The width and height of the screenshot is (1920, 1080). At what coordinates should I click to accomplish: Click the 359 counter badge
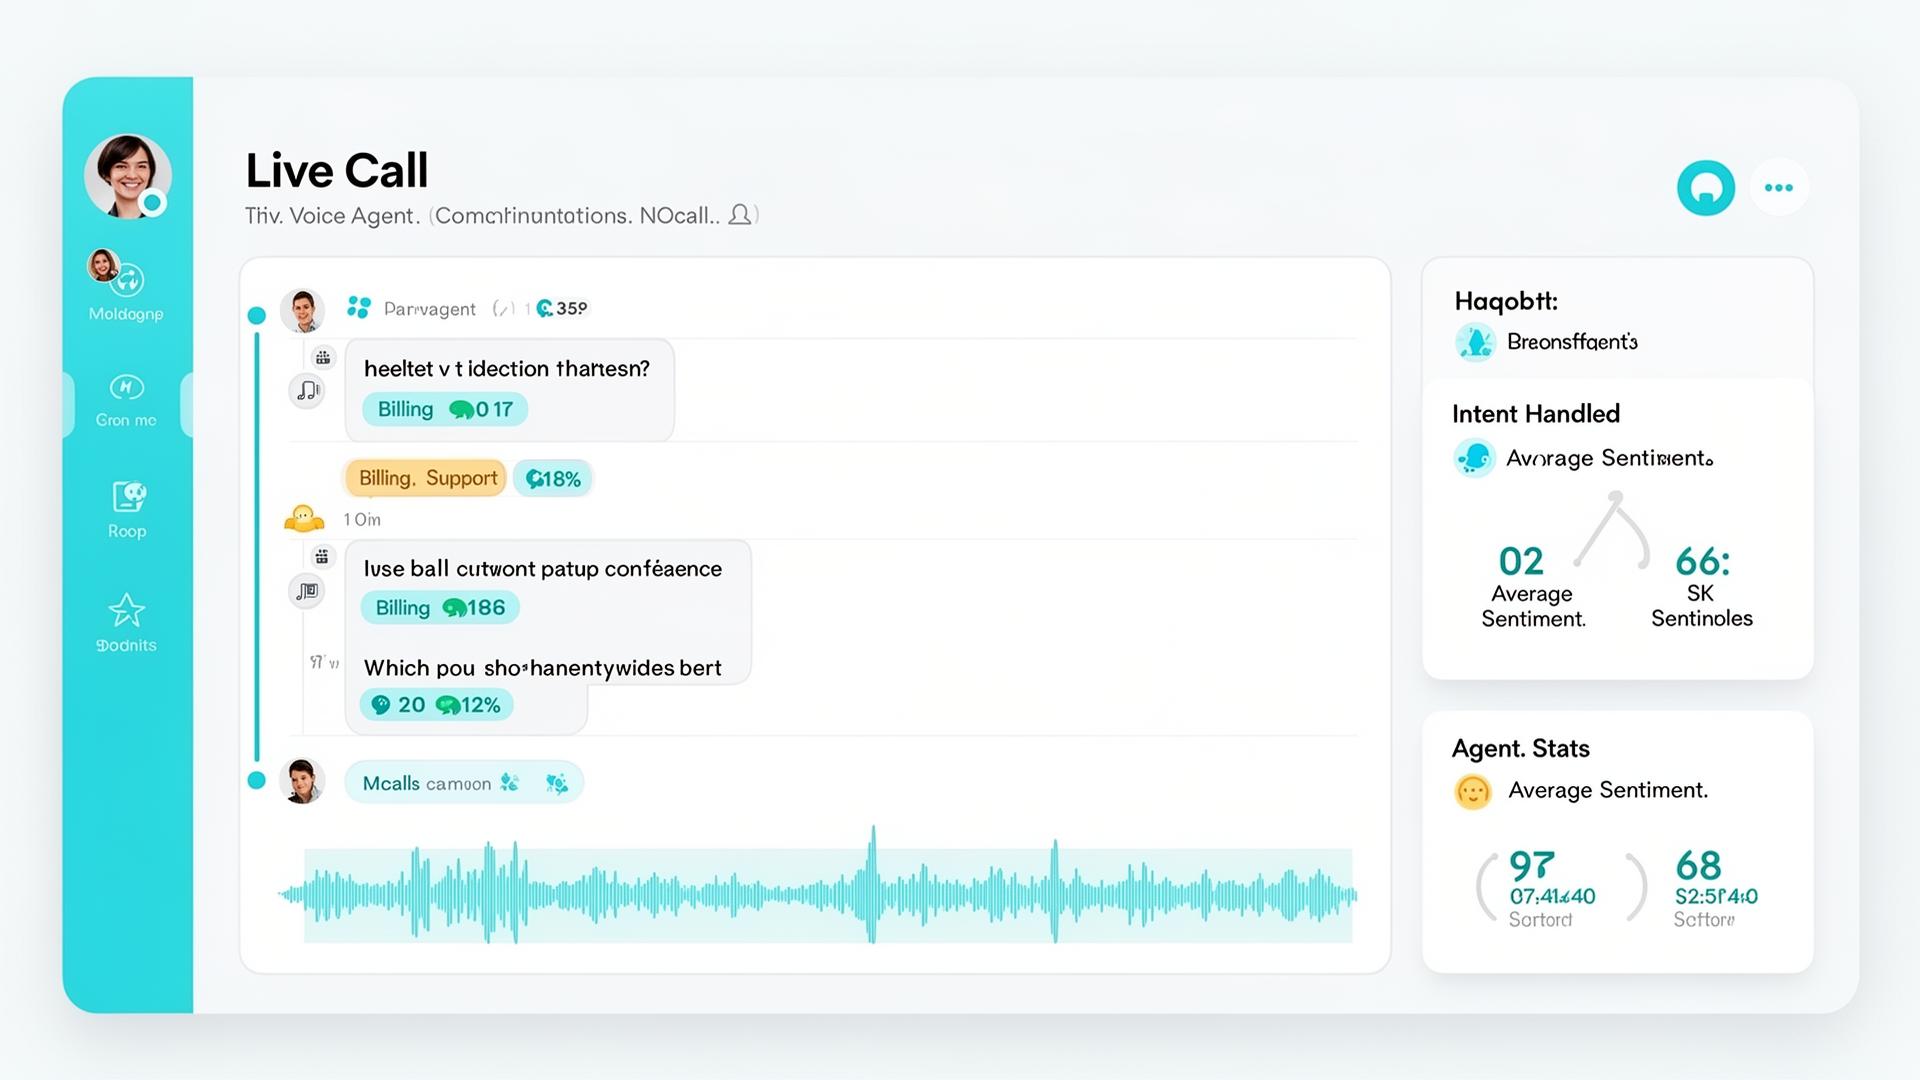[x=563, y=308]
